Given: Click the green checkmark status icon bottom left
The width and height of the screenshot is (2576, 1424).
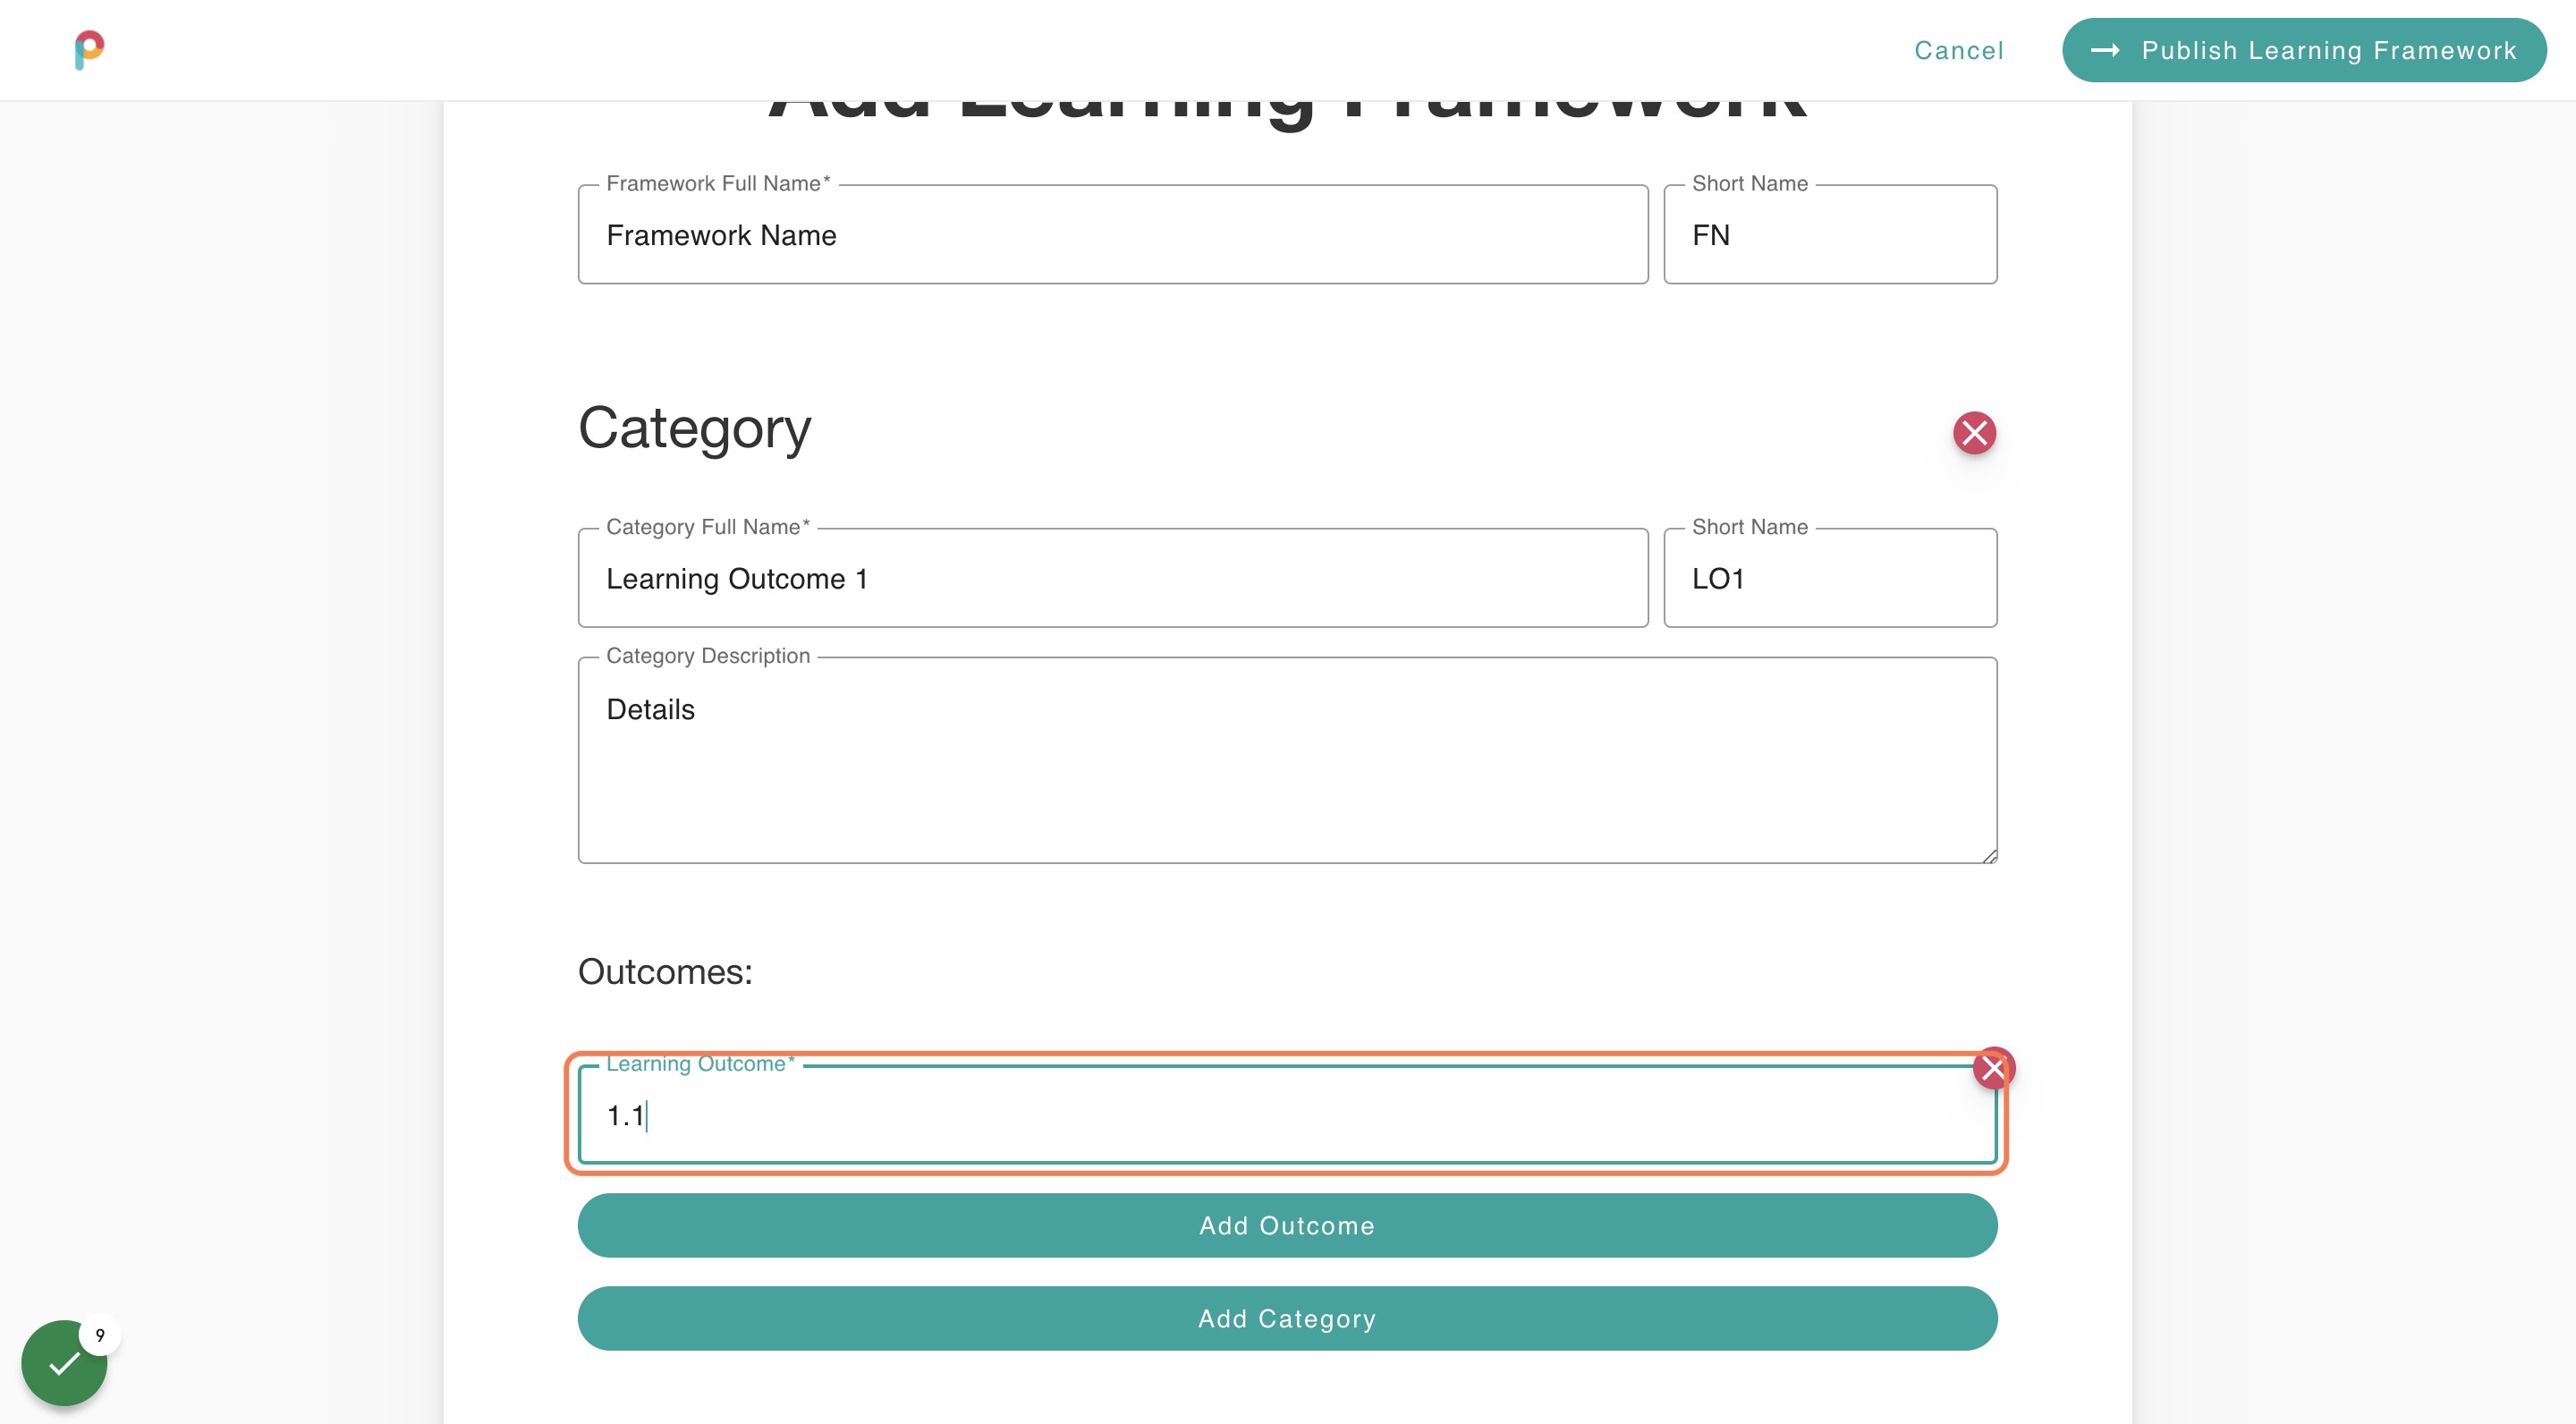Looking at the screenshot, I should [64, 1362].
